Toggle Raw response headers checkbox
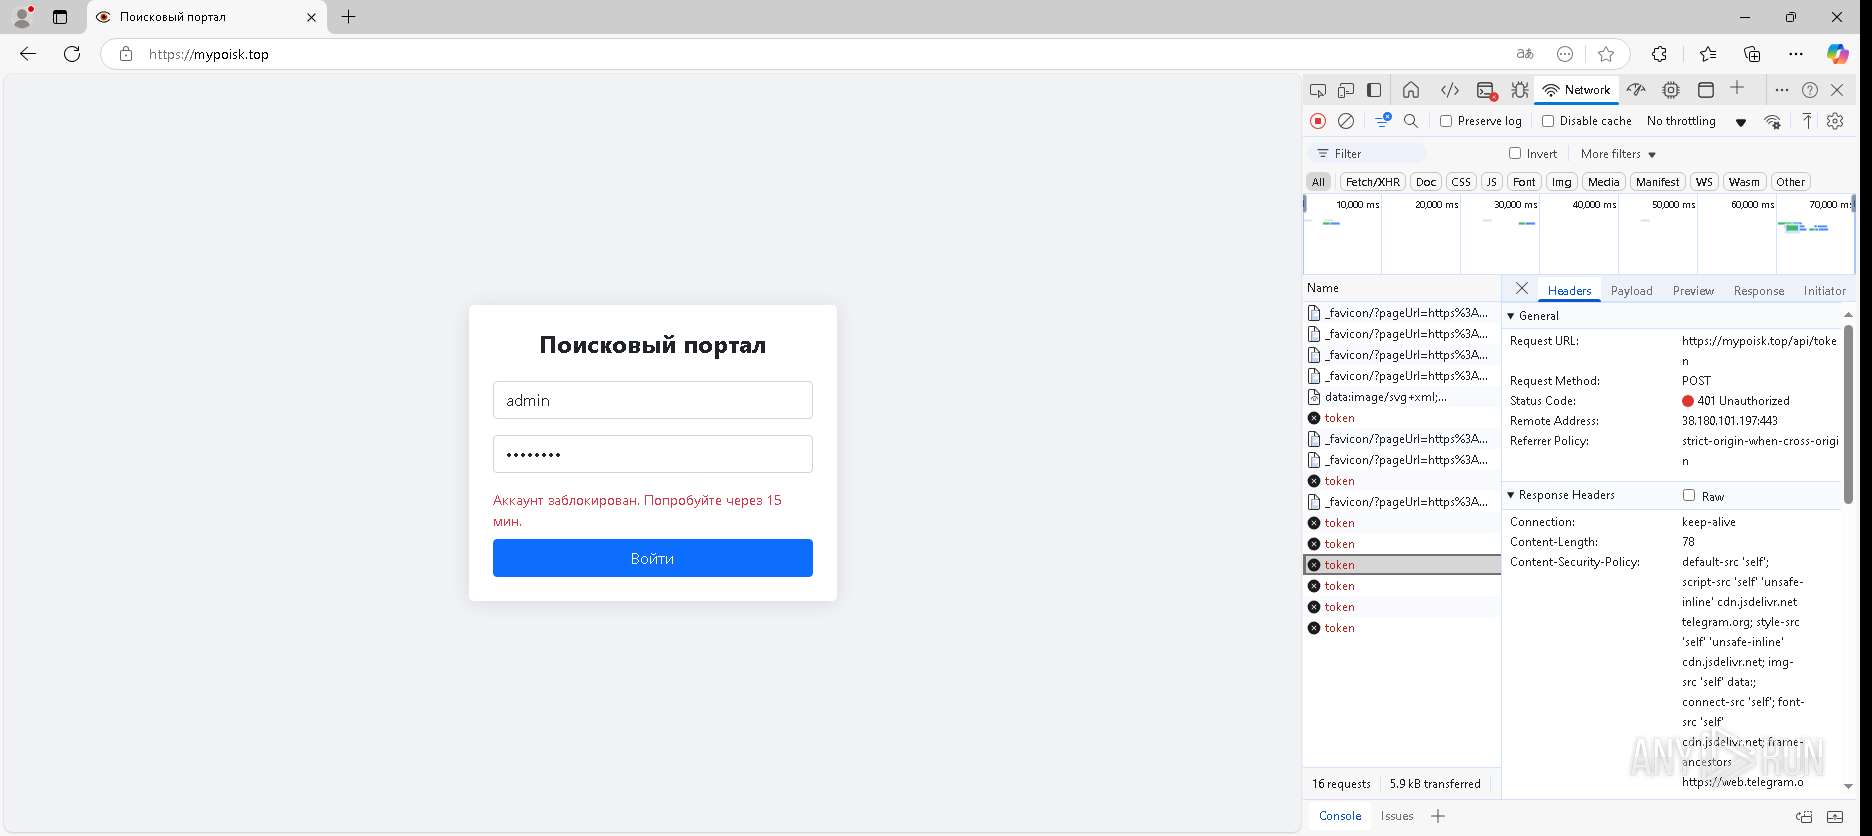Image resolution: width=1872 pixels, height=836 pixels. 1689,495
